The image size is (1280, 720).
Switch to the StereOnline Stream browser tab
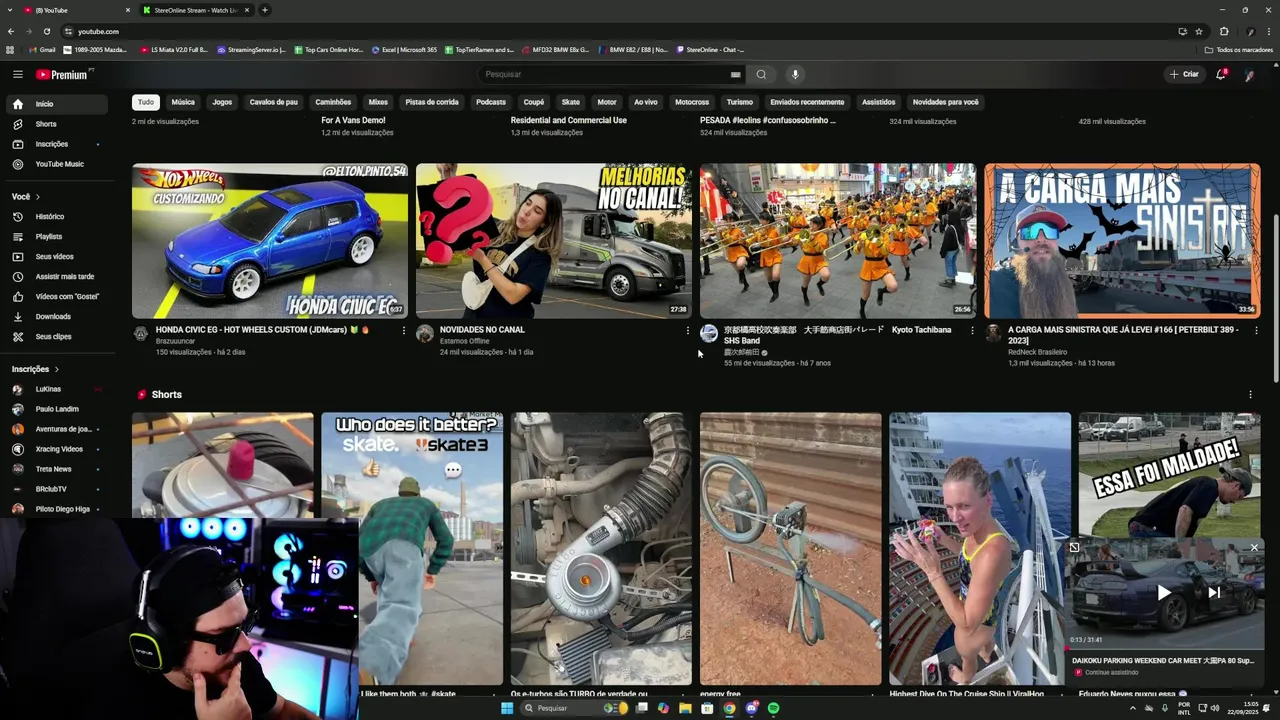(196, 10)
